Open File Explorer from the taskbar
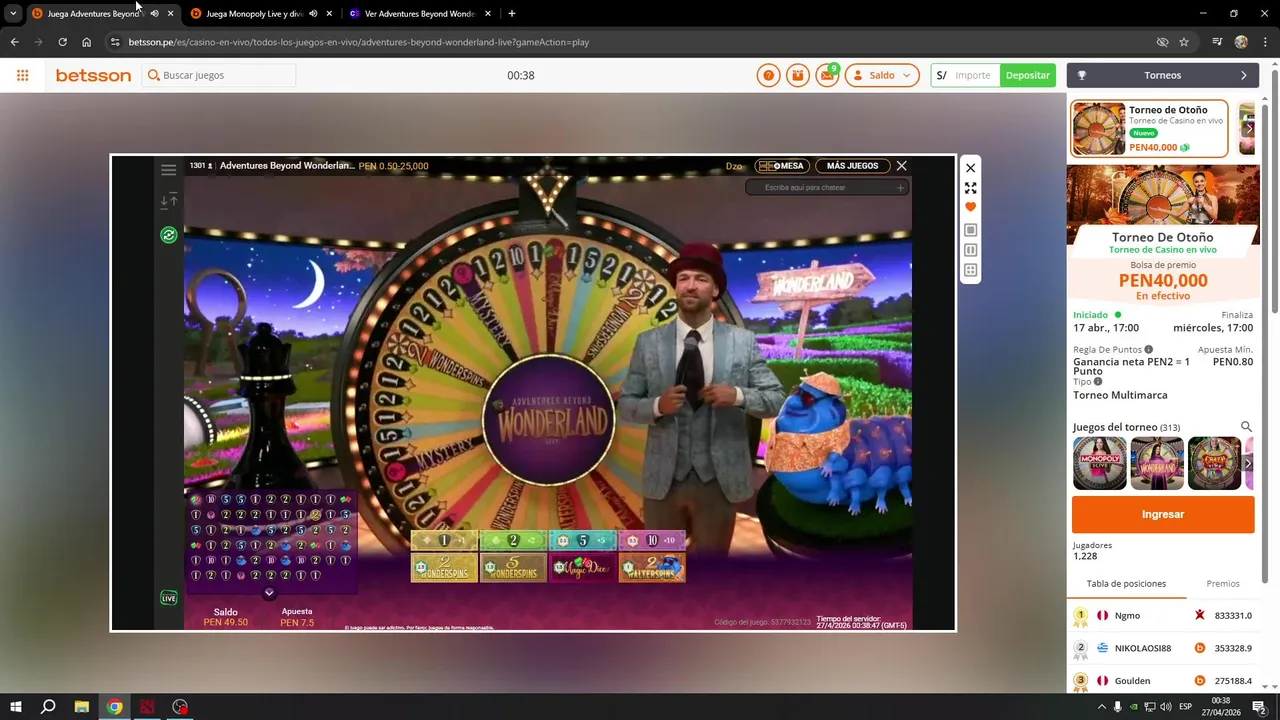The width and height of the screenshot is (1280, 720). pos(81,707)
